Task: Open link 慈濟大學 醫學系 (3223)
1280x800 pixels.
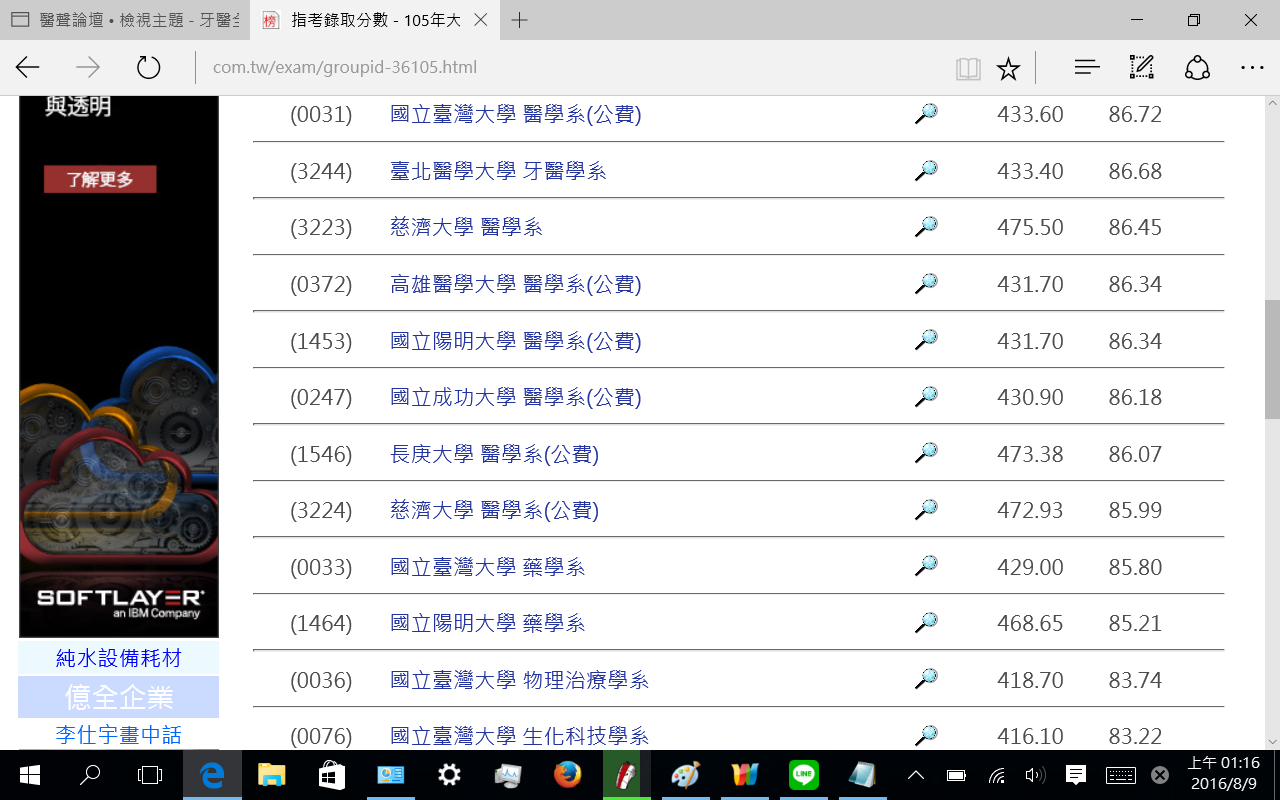Action: [466, 227]
